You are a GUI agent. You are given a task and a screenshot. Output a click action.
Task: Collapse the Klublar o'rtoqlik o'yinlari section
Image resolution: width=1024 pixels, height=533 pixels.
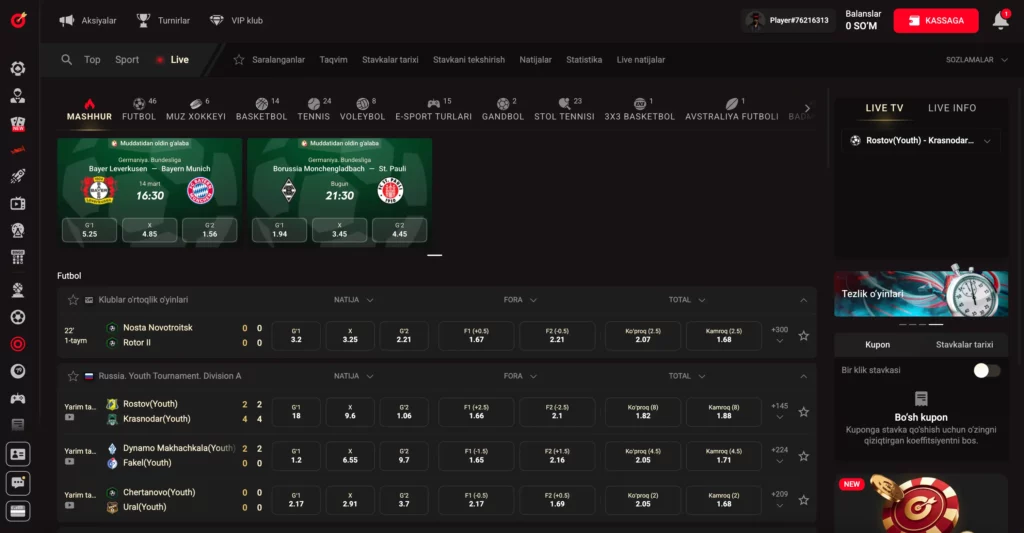[804, 300]
